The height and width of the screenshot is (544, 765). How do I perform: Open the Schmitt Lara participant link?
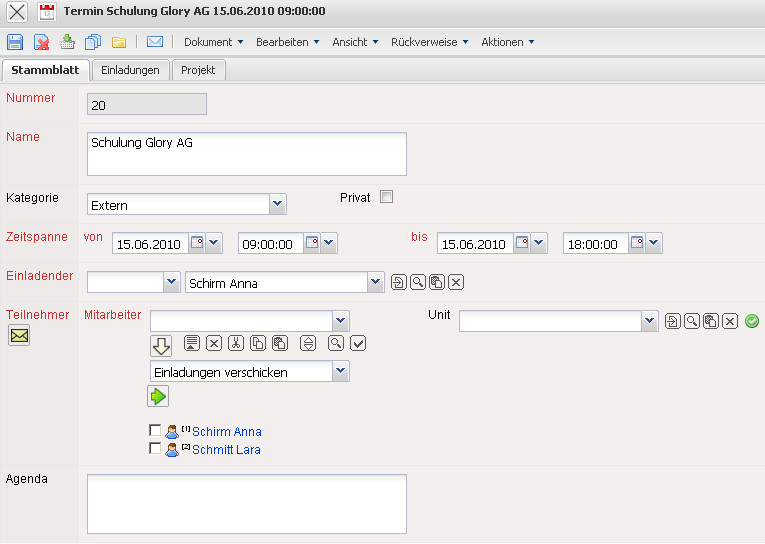tap(227, 450)
